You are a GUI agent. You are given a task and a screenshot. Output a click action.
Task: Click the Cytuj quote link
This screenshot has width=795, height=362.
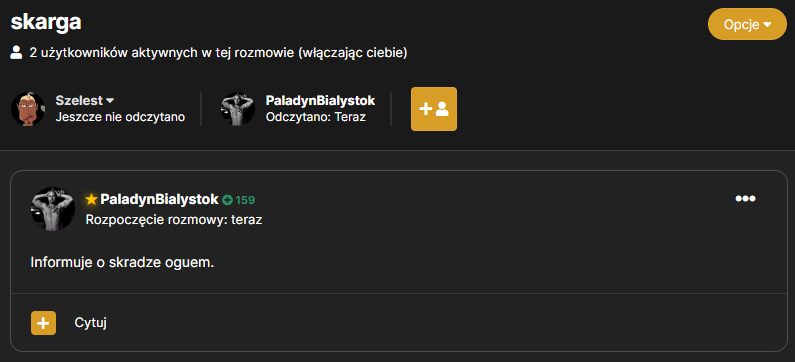tap(91, 323)
